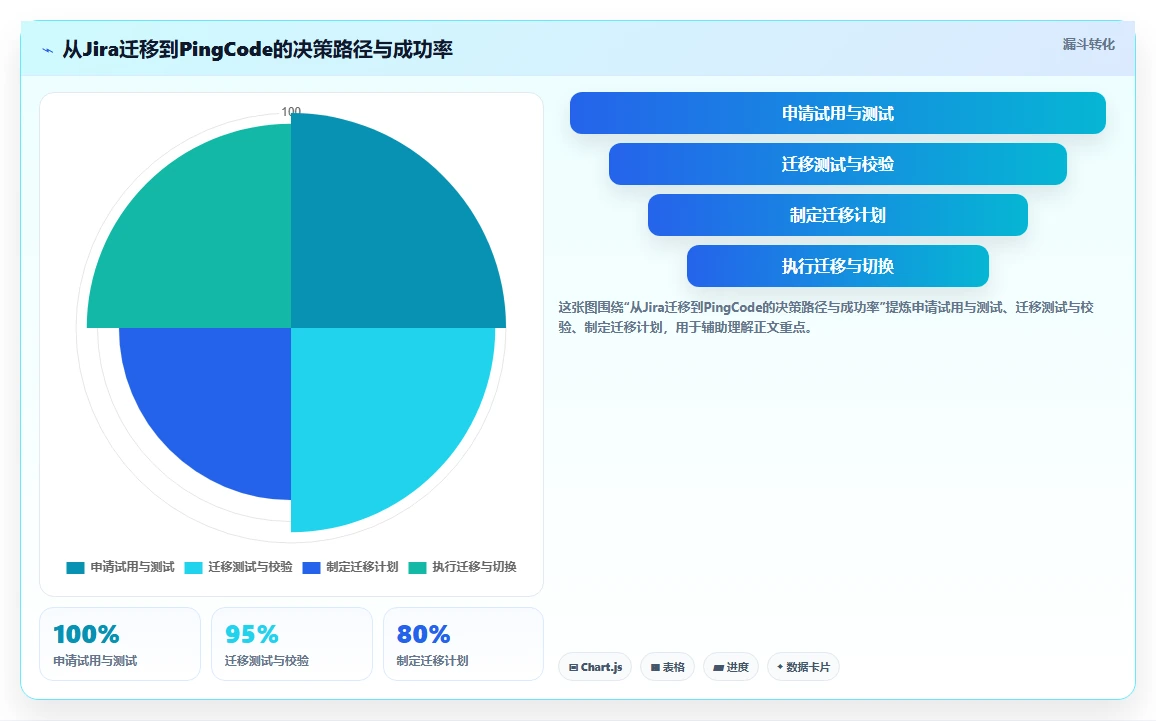This screenshot has width=1156, height=721.
Task: Click the 制定迁移计划 legend label
Action: point(362,567)
